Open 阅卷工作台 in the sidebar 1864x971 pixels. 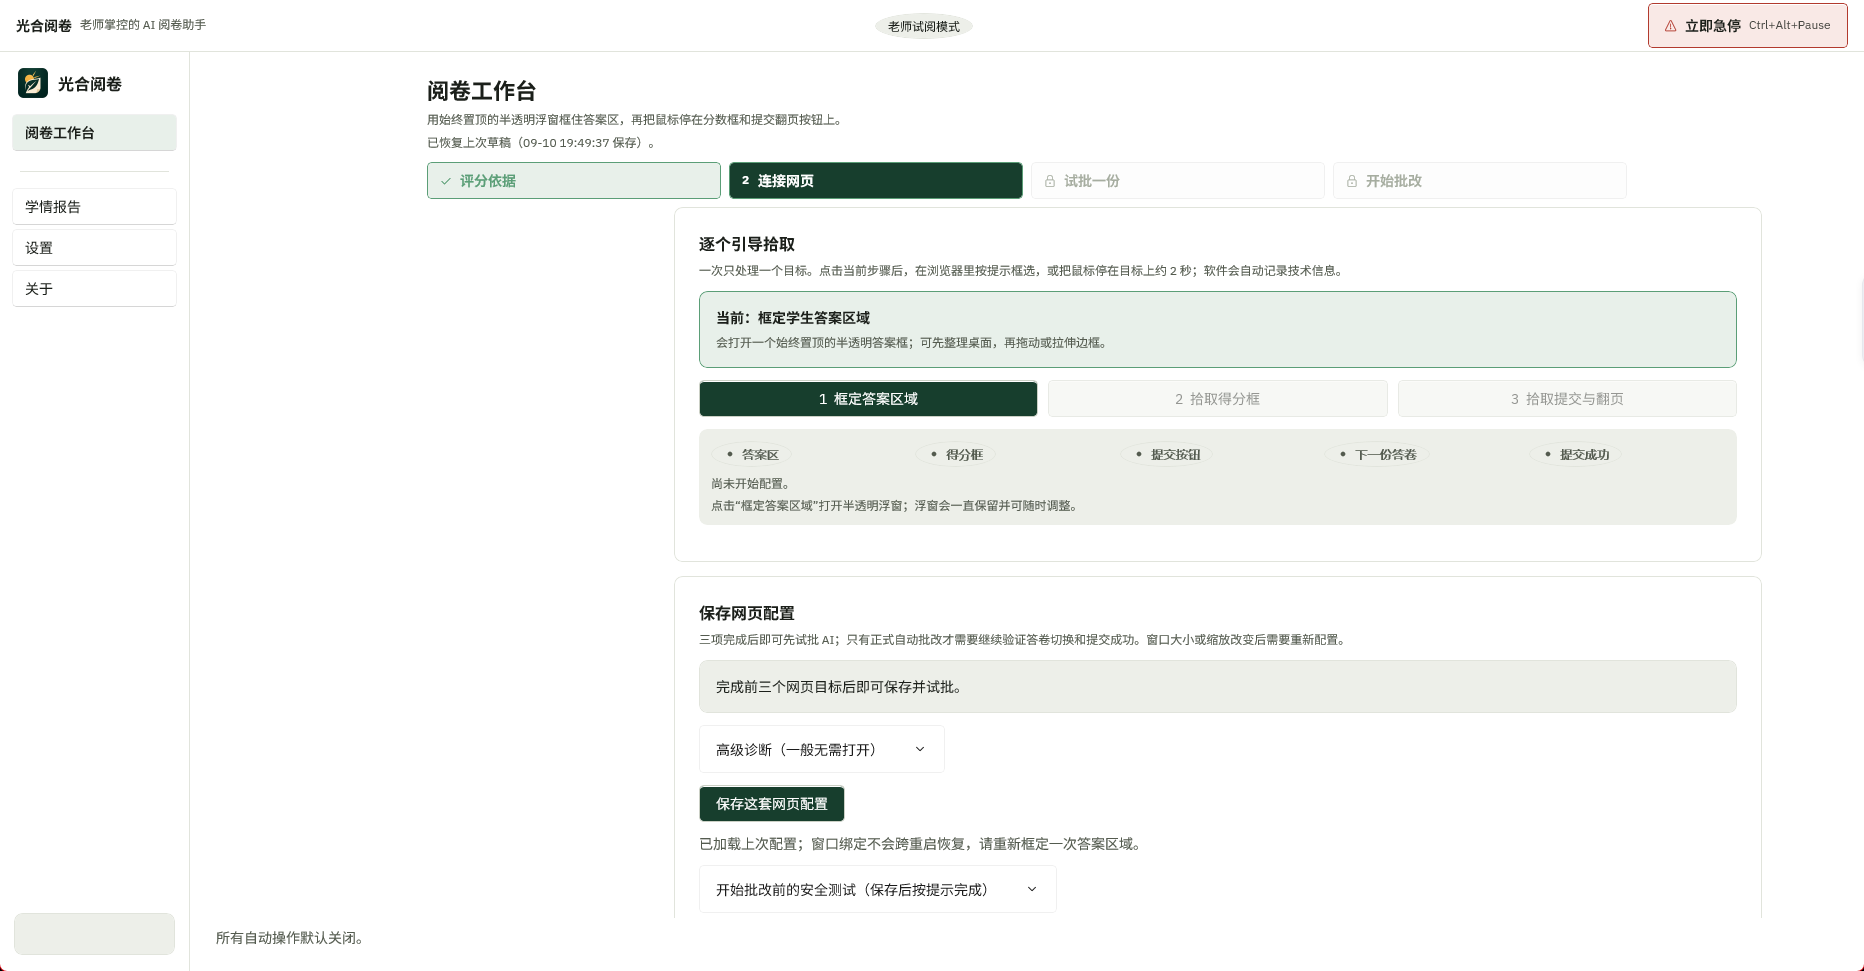(x=94, y=133)
